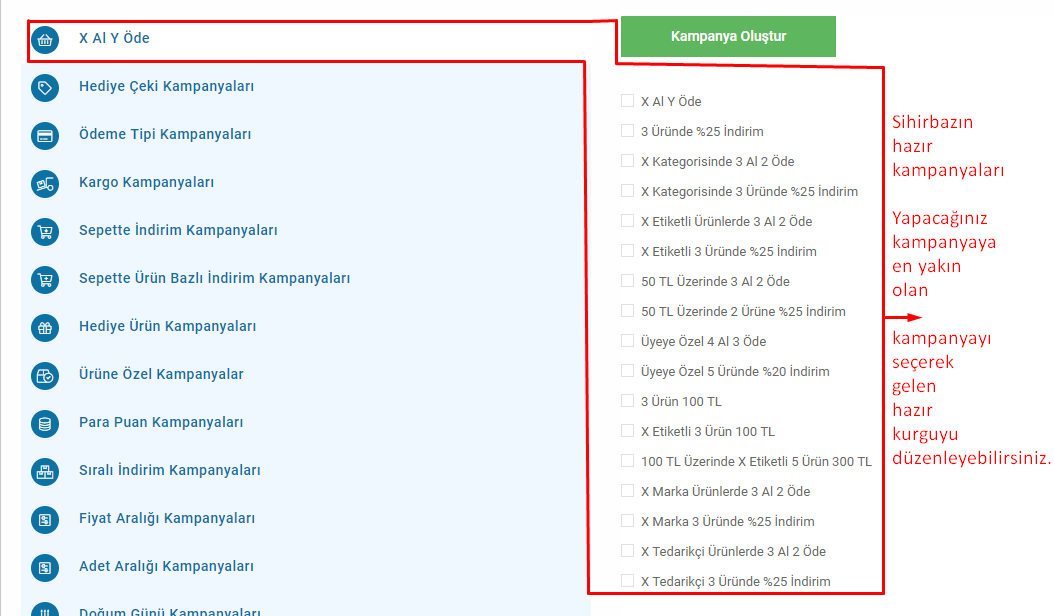
Task: Click the credit card icon for Ödeme Tipi Kampanyaları
Action: [45, 136]
